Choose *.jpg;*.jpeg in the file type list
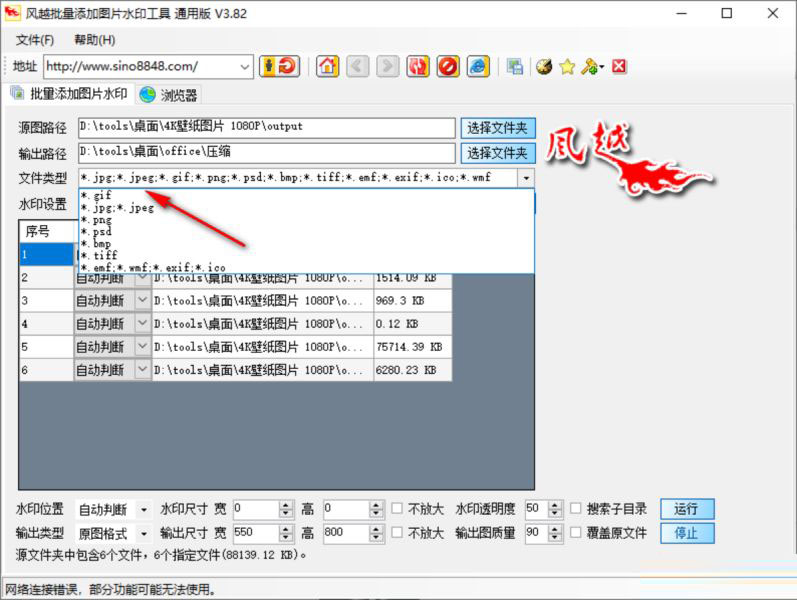 tap(306, 207)
